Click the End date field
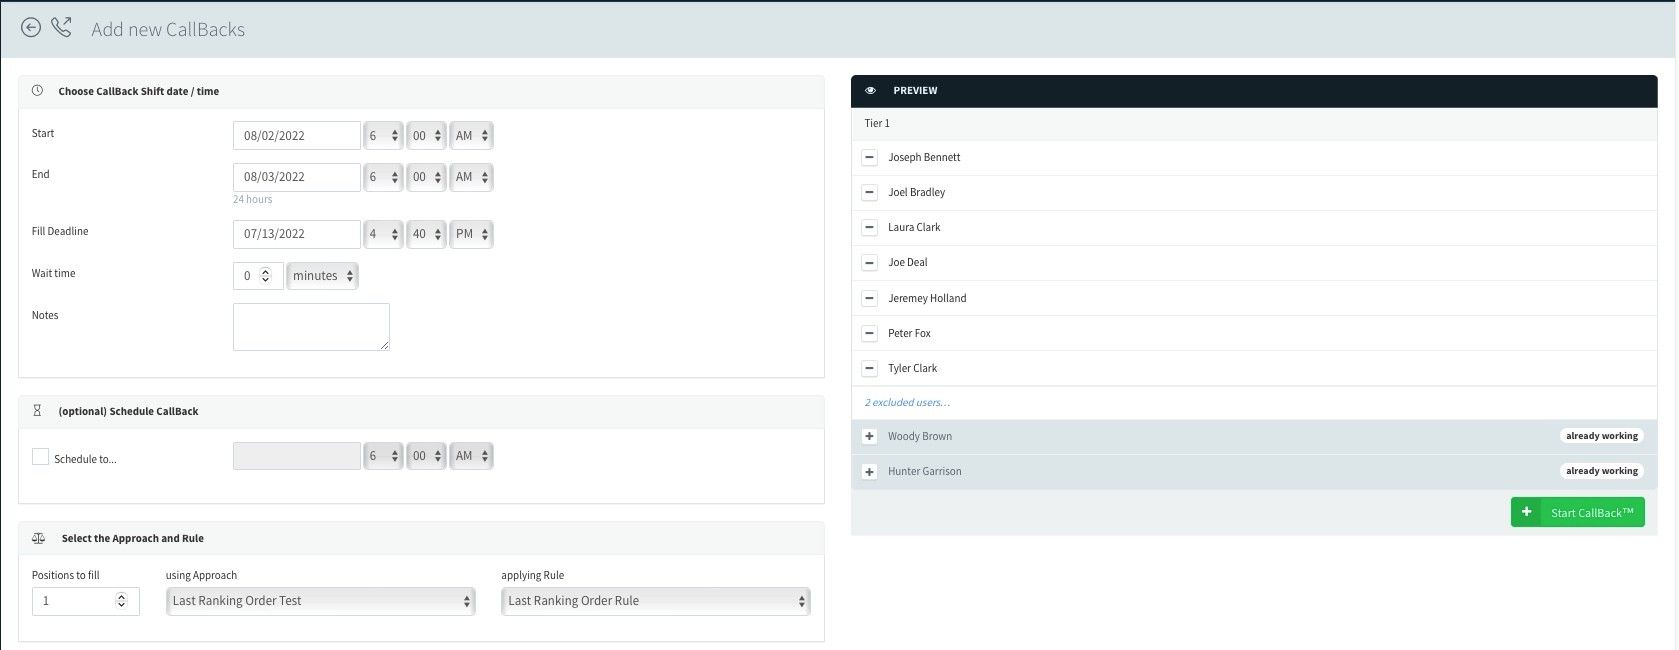Image resolution: width=1679 pixels, height=650 pixels. click(x=296, y=177)
